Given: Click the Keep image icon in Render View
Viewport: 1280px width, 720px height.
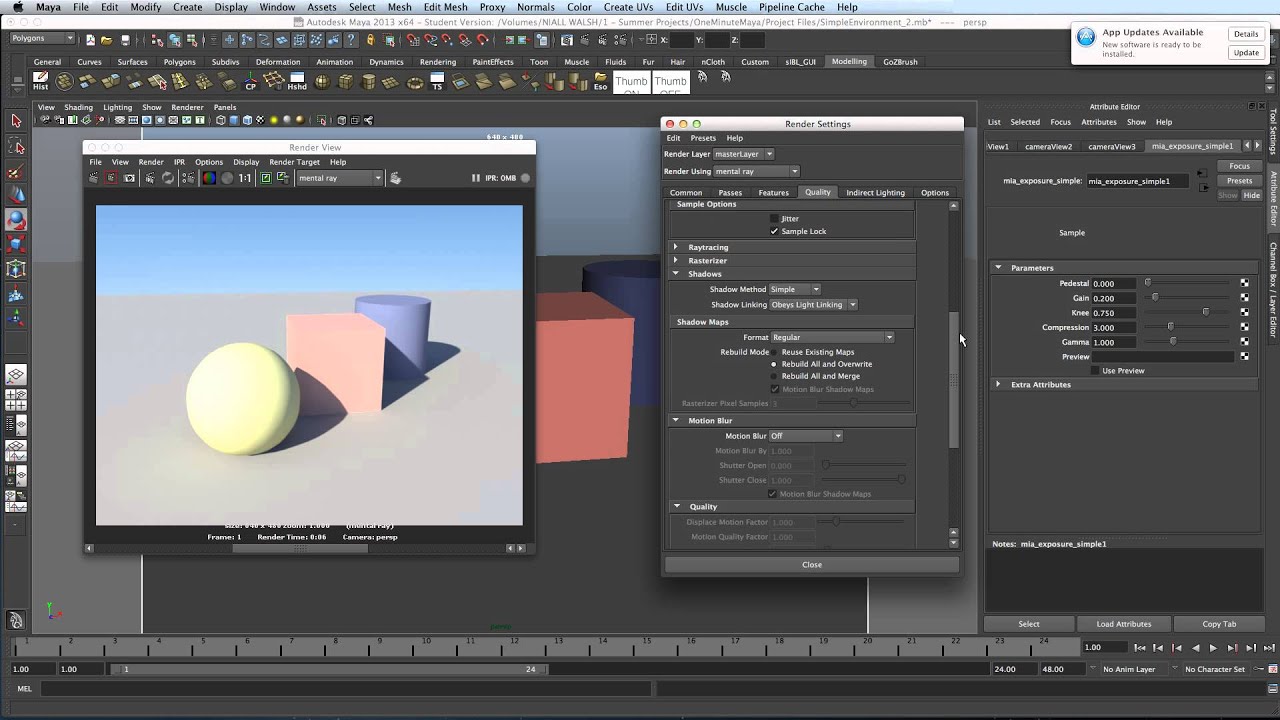Looking at the screenshot, I should click(x=266, y=178).
